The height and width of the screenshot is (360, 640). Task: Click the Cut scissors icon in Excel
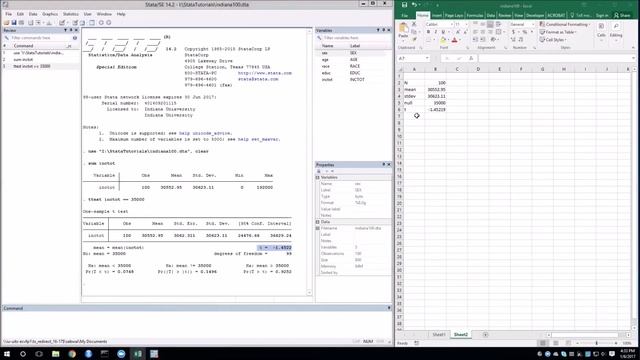(x=414, y=24)
